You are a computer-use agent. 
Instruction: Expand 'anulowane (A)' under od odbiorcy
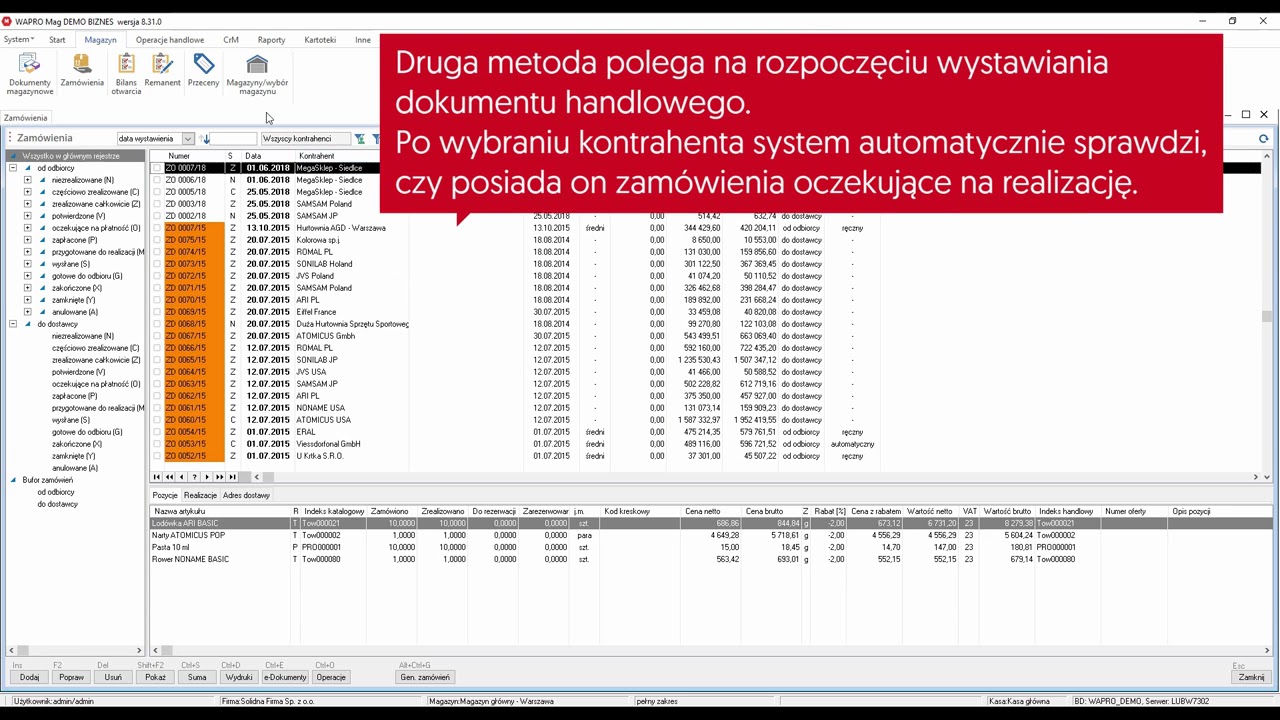pos(27,312)
